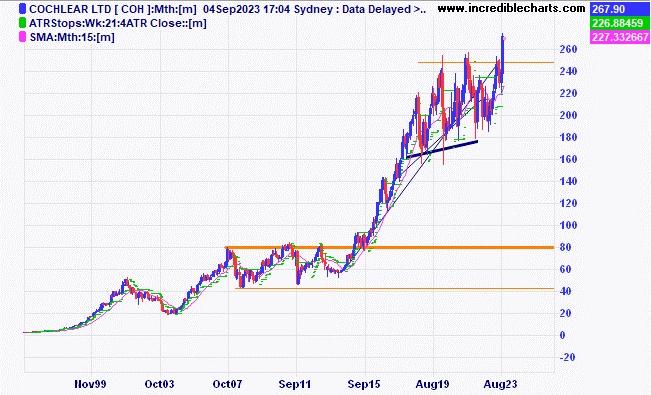
Task: Click the 227.332667 SMA value box
Action: (619, 37)
